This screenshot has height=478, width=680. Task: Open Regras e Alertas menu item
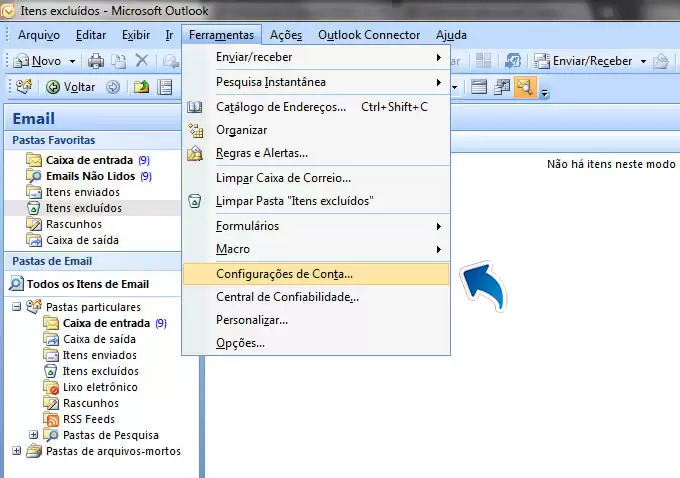(316, 153)
